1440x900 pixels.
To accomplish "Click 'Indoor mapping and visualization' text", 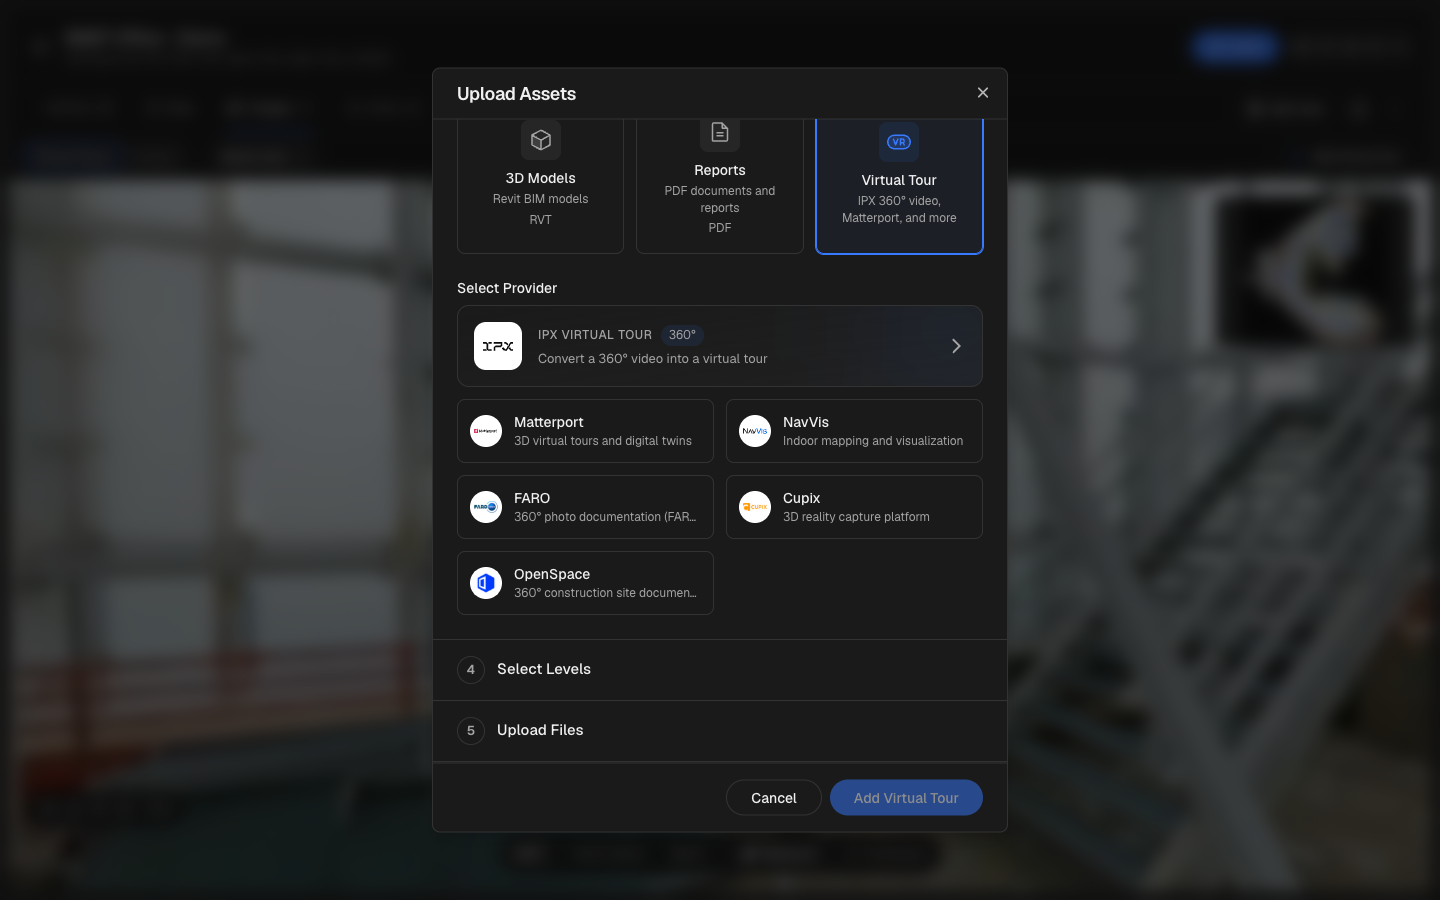I will 873,441.
